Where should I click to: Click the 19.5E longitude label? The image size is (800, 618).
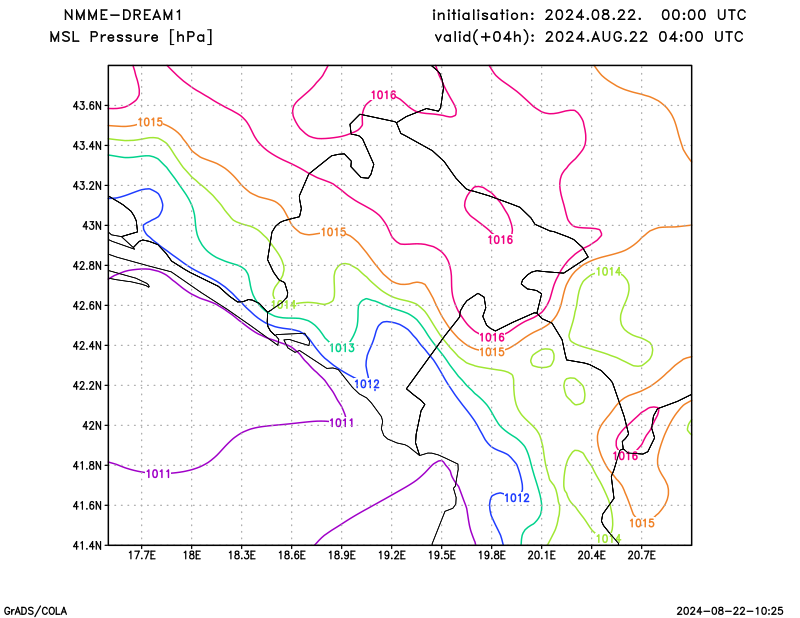point(441,555)
